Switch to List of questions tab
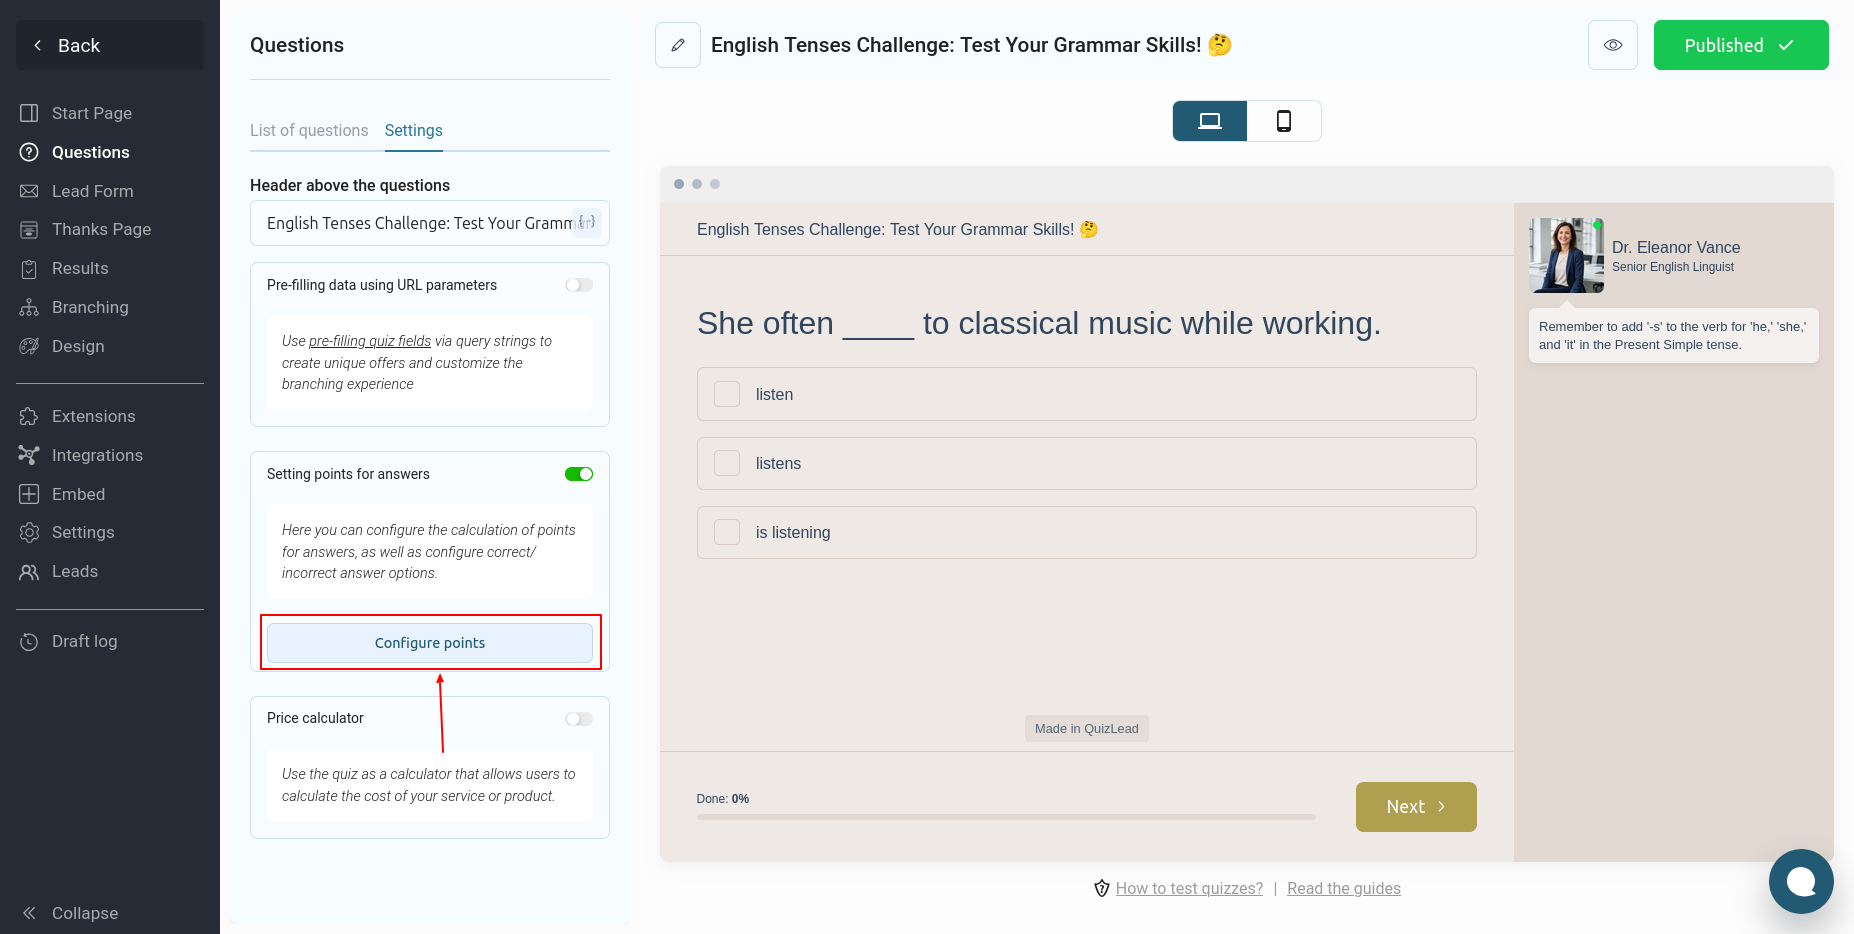 [x=309, y=130]
